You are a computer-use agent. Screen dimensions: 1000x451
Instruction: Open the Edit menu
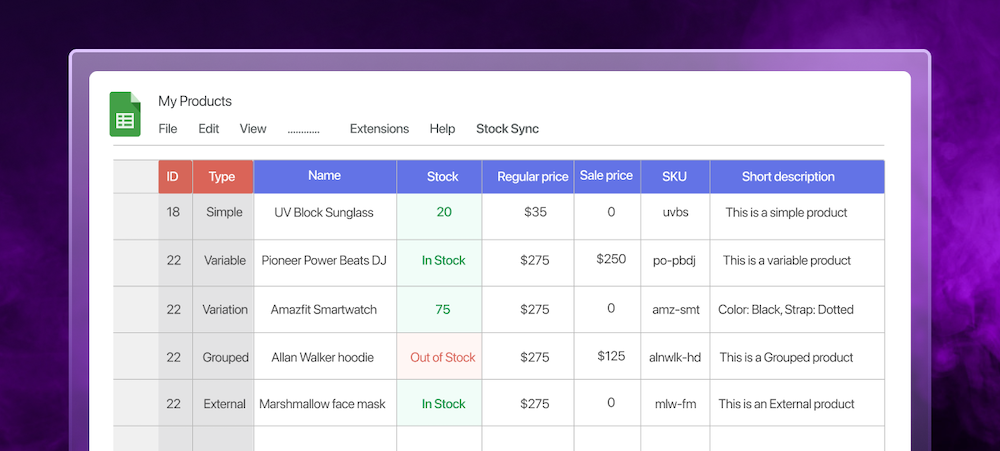pos(208,129)
